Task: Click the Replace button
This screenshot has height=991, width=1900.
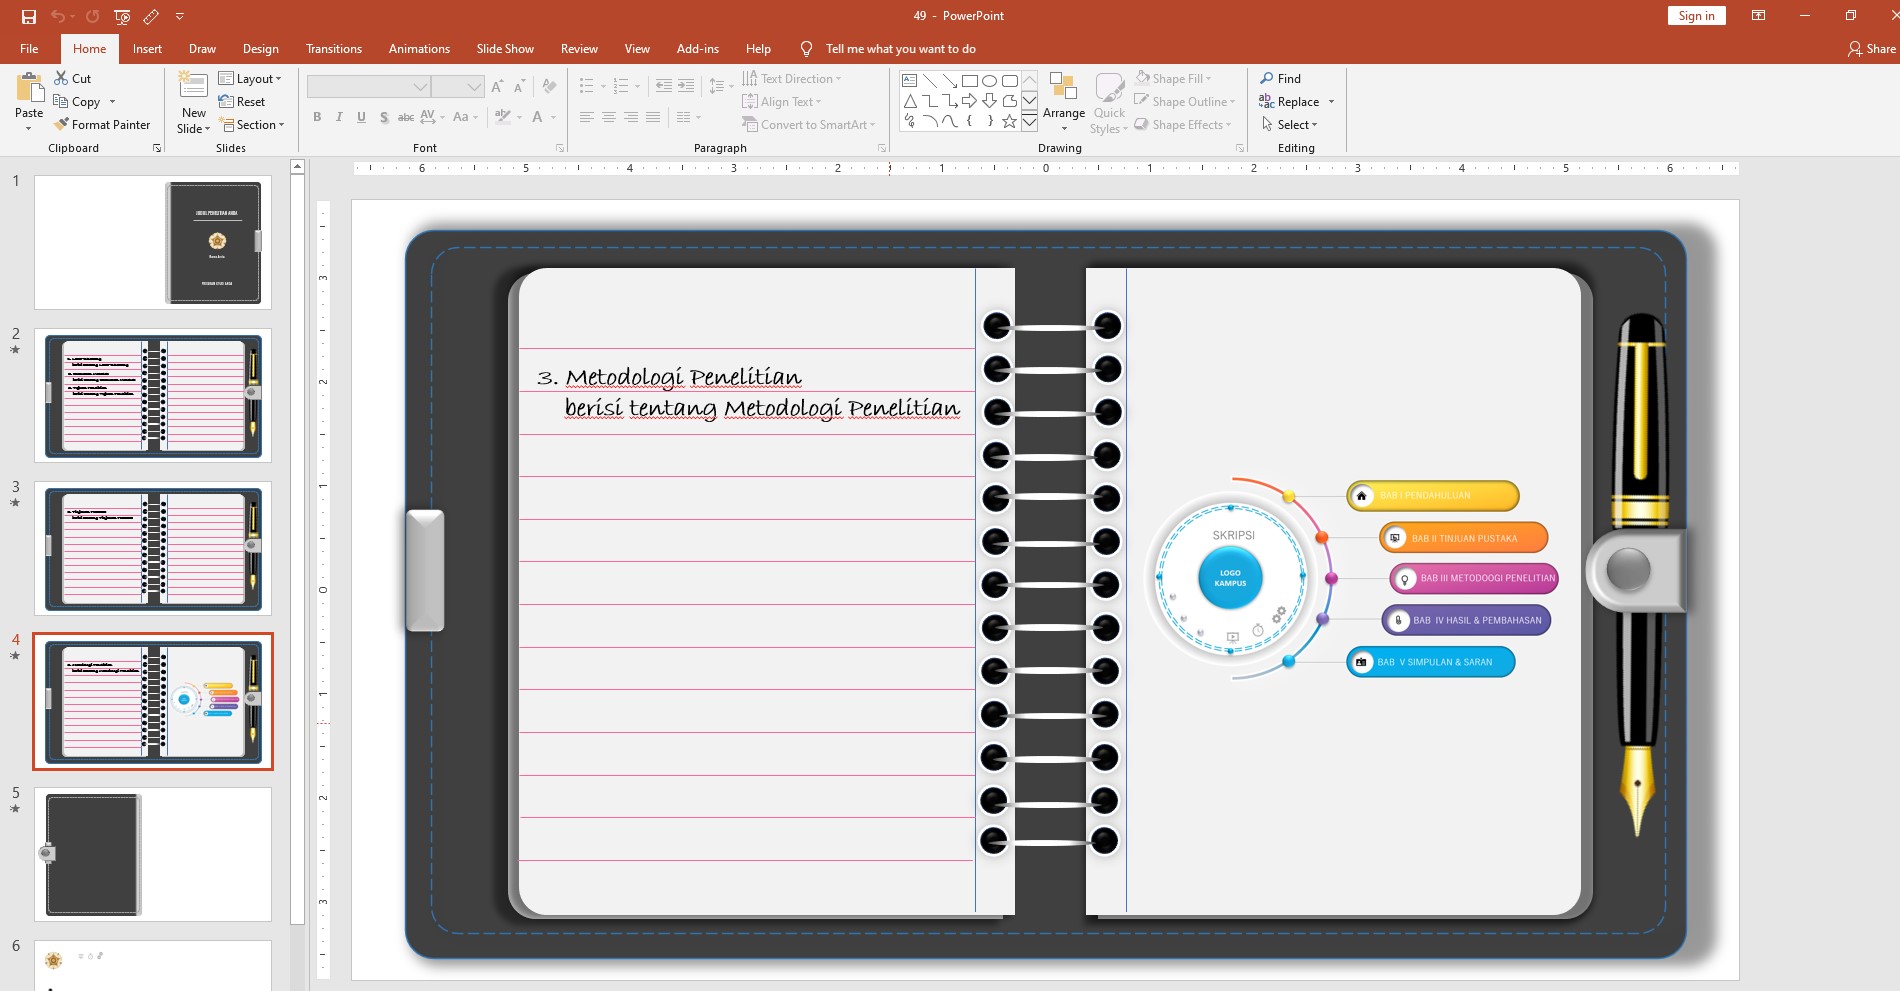Action: coord(1289,101)
